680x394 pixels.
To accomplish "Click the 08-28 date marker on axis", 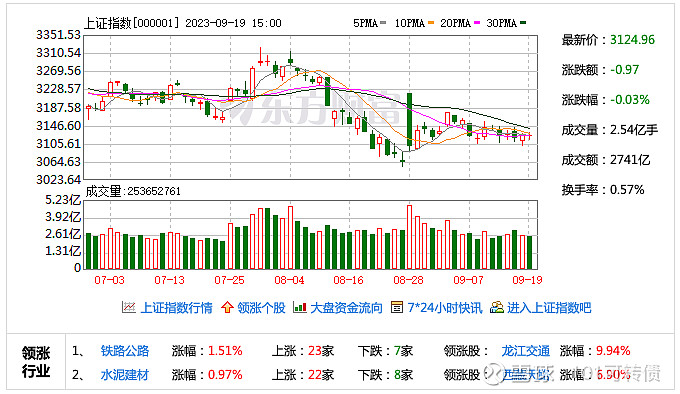I will (408, 280).
